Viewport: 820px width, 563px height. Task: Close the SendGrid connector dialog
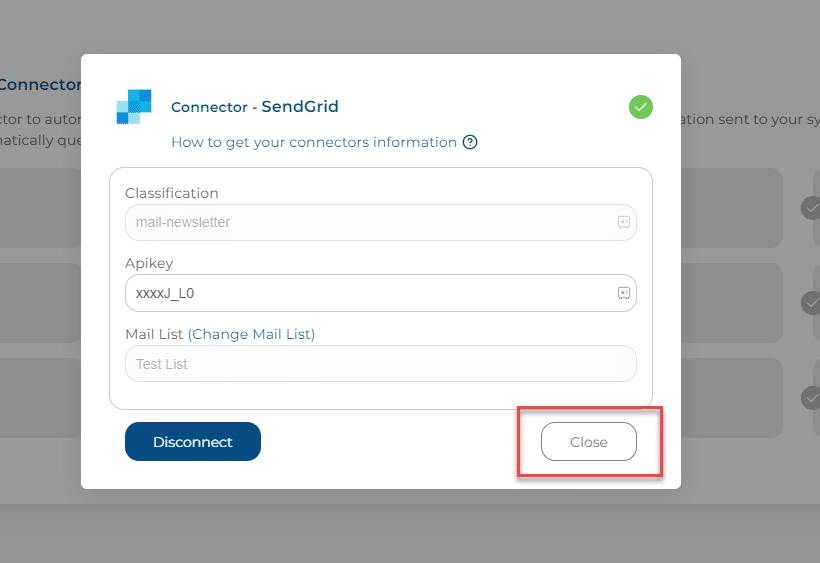point(588,442)
